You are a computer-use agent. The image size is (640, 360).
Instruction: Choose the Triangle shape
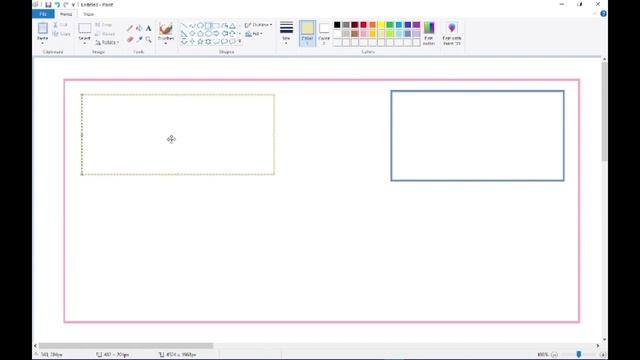point(232,26)
